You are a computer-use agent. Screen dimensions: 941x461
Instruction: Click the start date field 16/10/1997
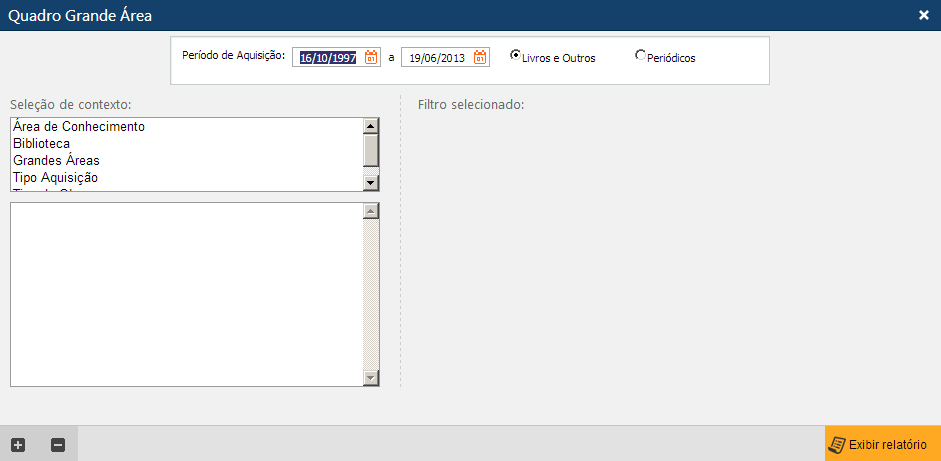[x=328, y=58]
